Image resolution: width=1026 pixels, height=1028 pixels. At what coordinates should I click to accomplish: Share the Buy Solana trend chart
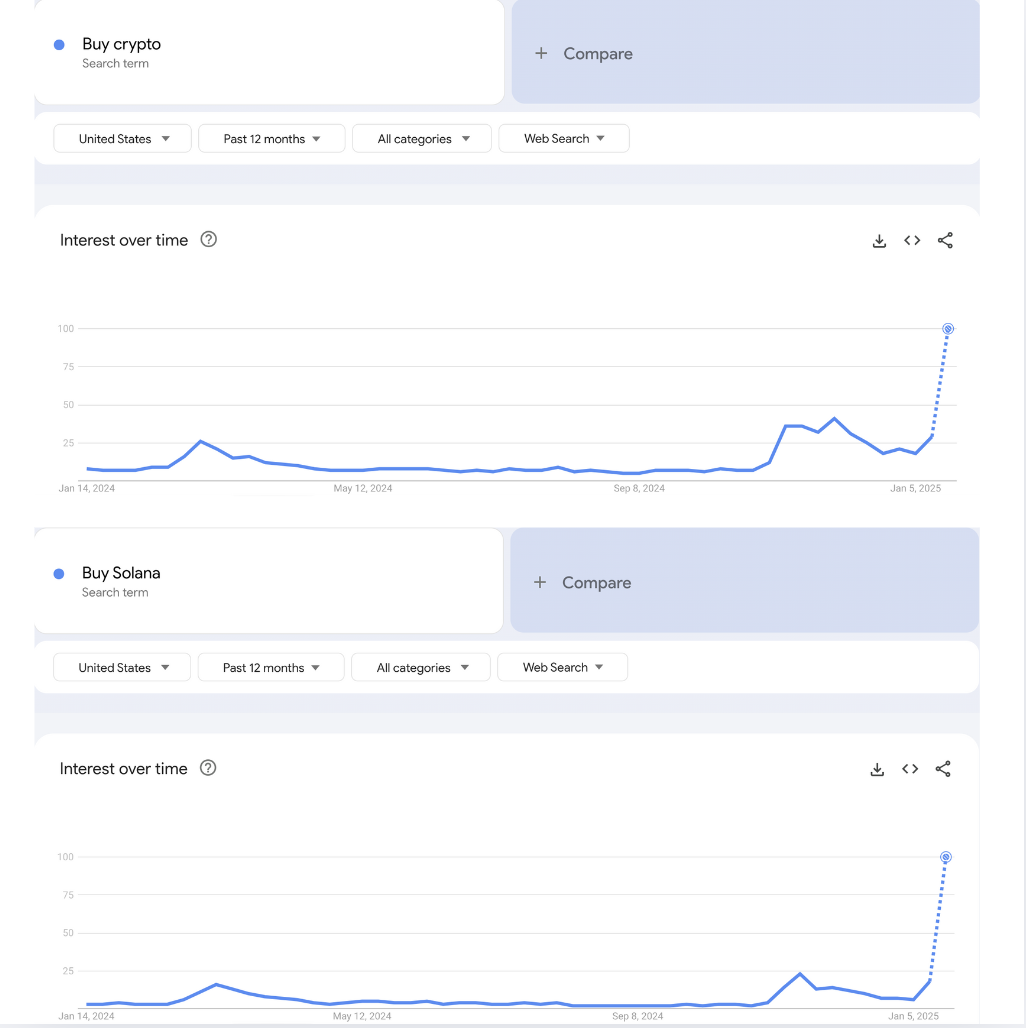(x=942, y=768)
